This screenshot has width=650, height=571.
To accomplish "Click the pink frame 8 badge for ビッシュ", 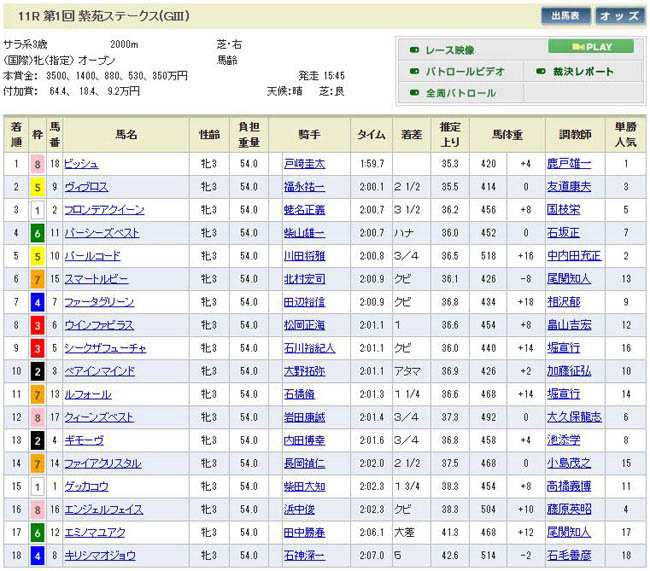I will pyautogui.click(x=37, y=164).
